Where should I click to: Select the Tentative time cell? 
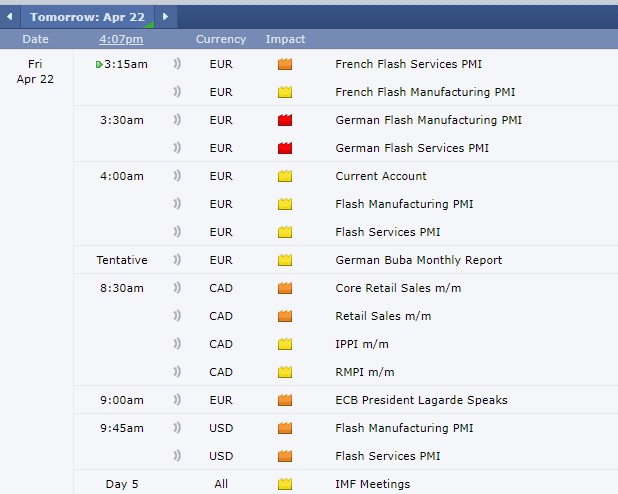click(x=122, y=260)
